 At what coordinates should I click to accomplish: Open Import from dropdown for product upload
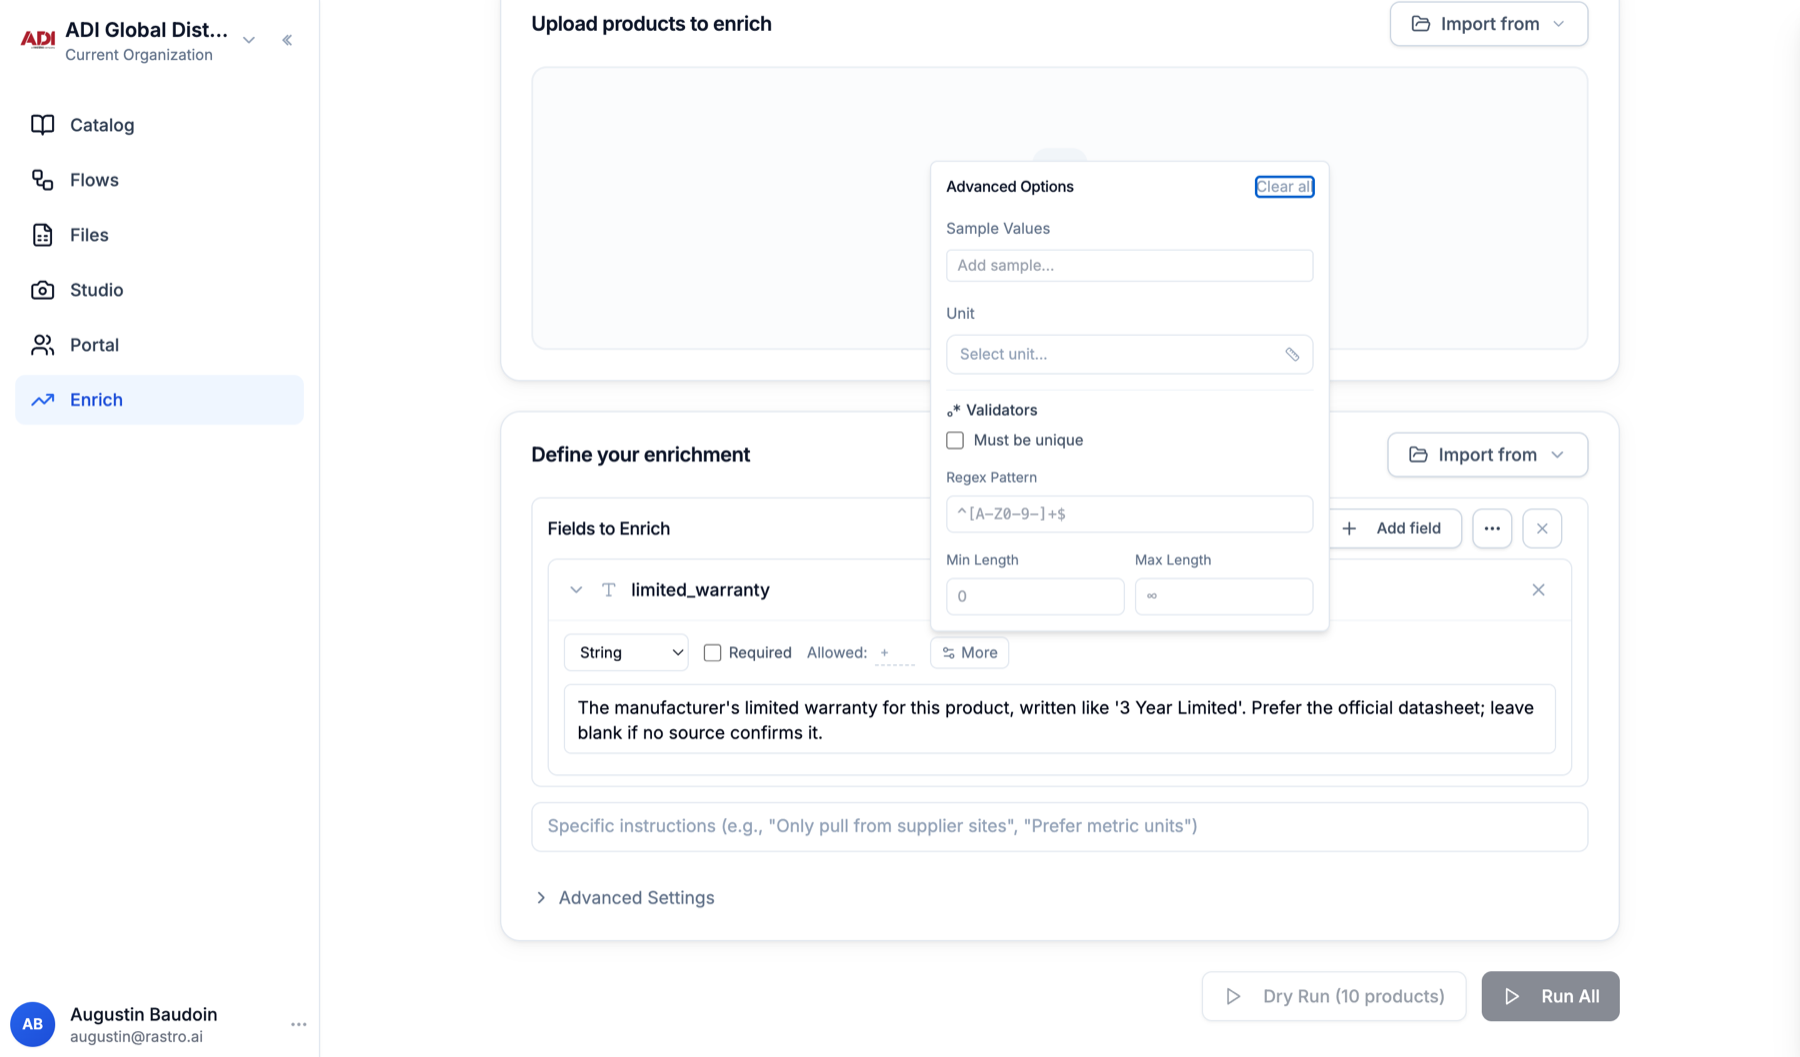(1488, 24)
